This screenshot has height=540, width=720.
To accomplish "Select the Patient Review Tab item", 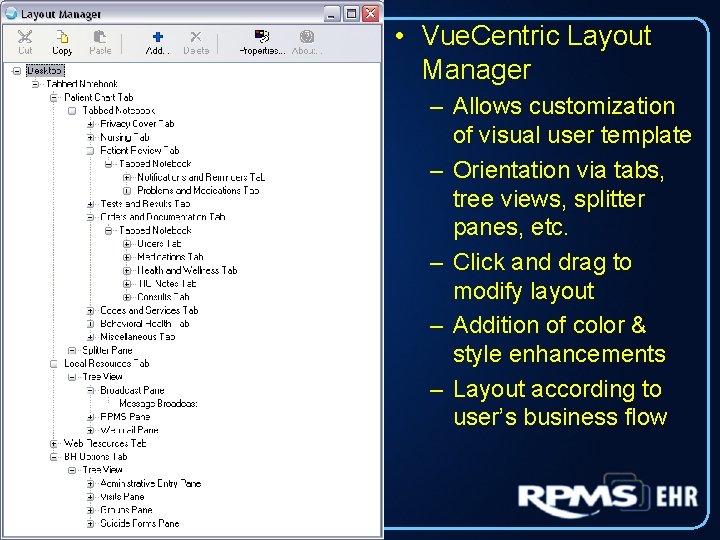I will pos(140,151).
